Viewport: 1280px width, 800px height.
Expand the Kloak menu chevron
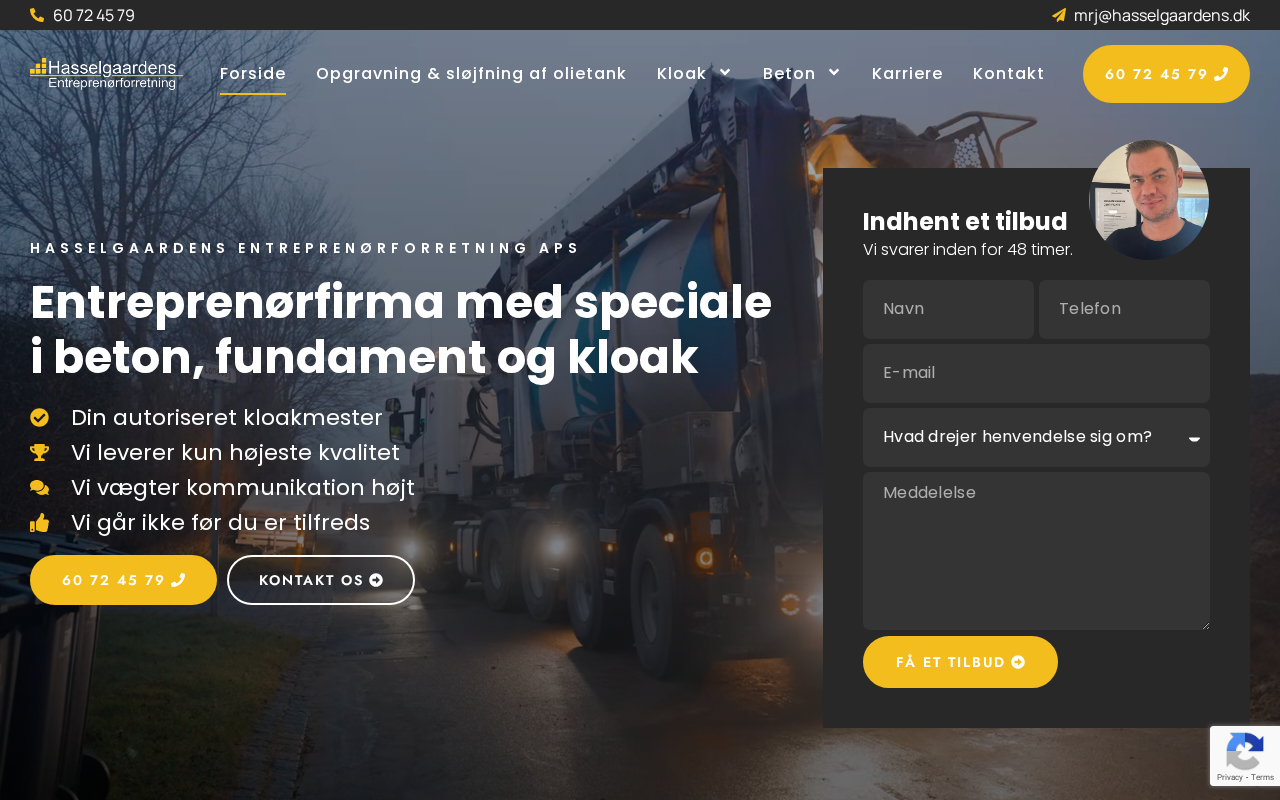[725, 72]
